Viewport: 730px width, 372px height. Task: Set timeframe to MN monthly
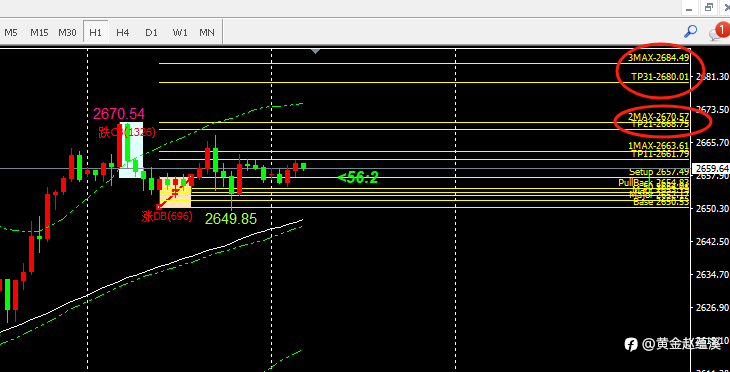[207, 32]
